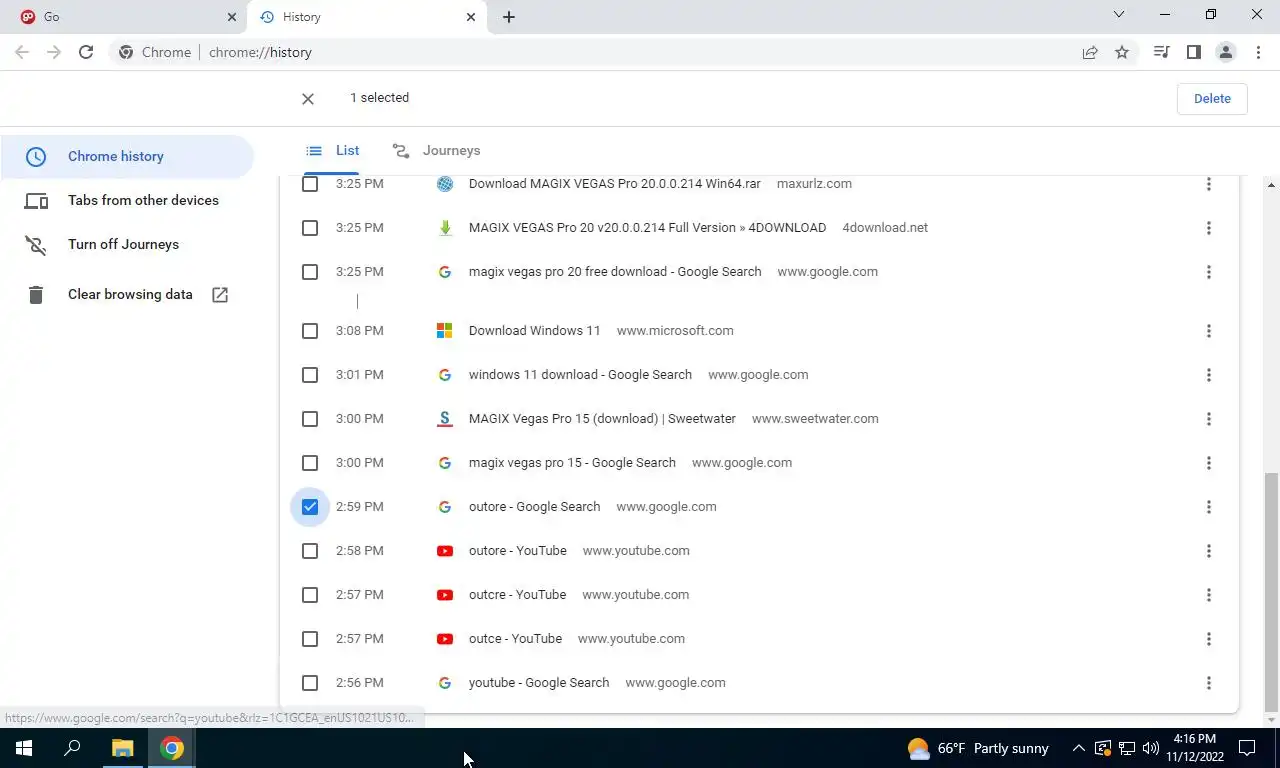Delete the selected history item

(1212, 98)
